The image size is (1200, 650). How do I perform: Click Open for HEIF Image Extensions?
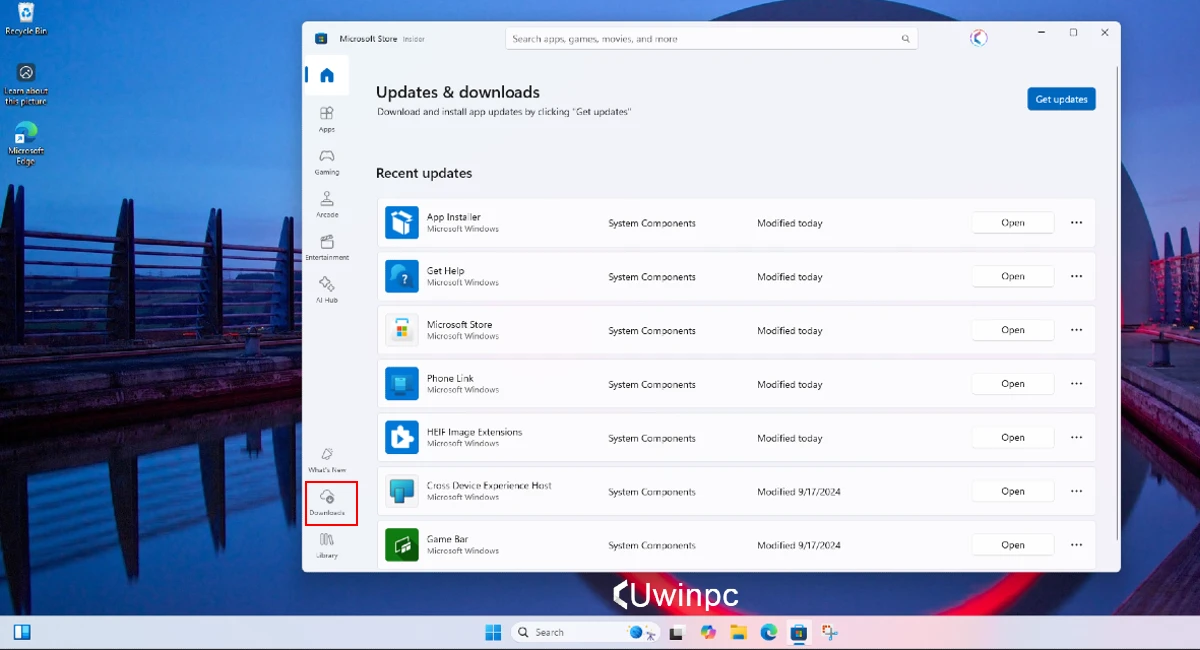coord(1013,437)
